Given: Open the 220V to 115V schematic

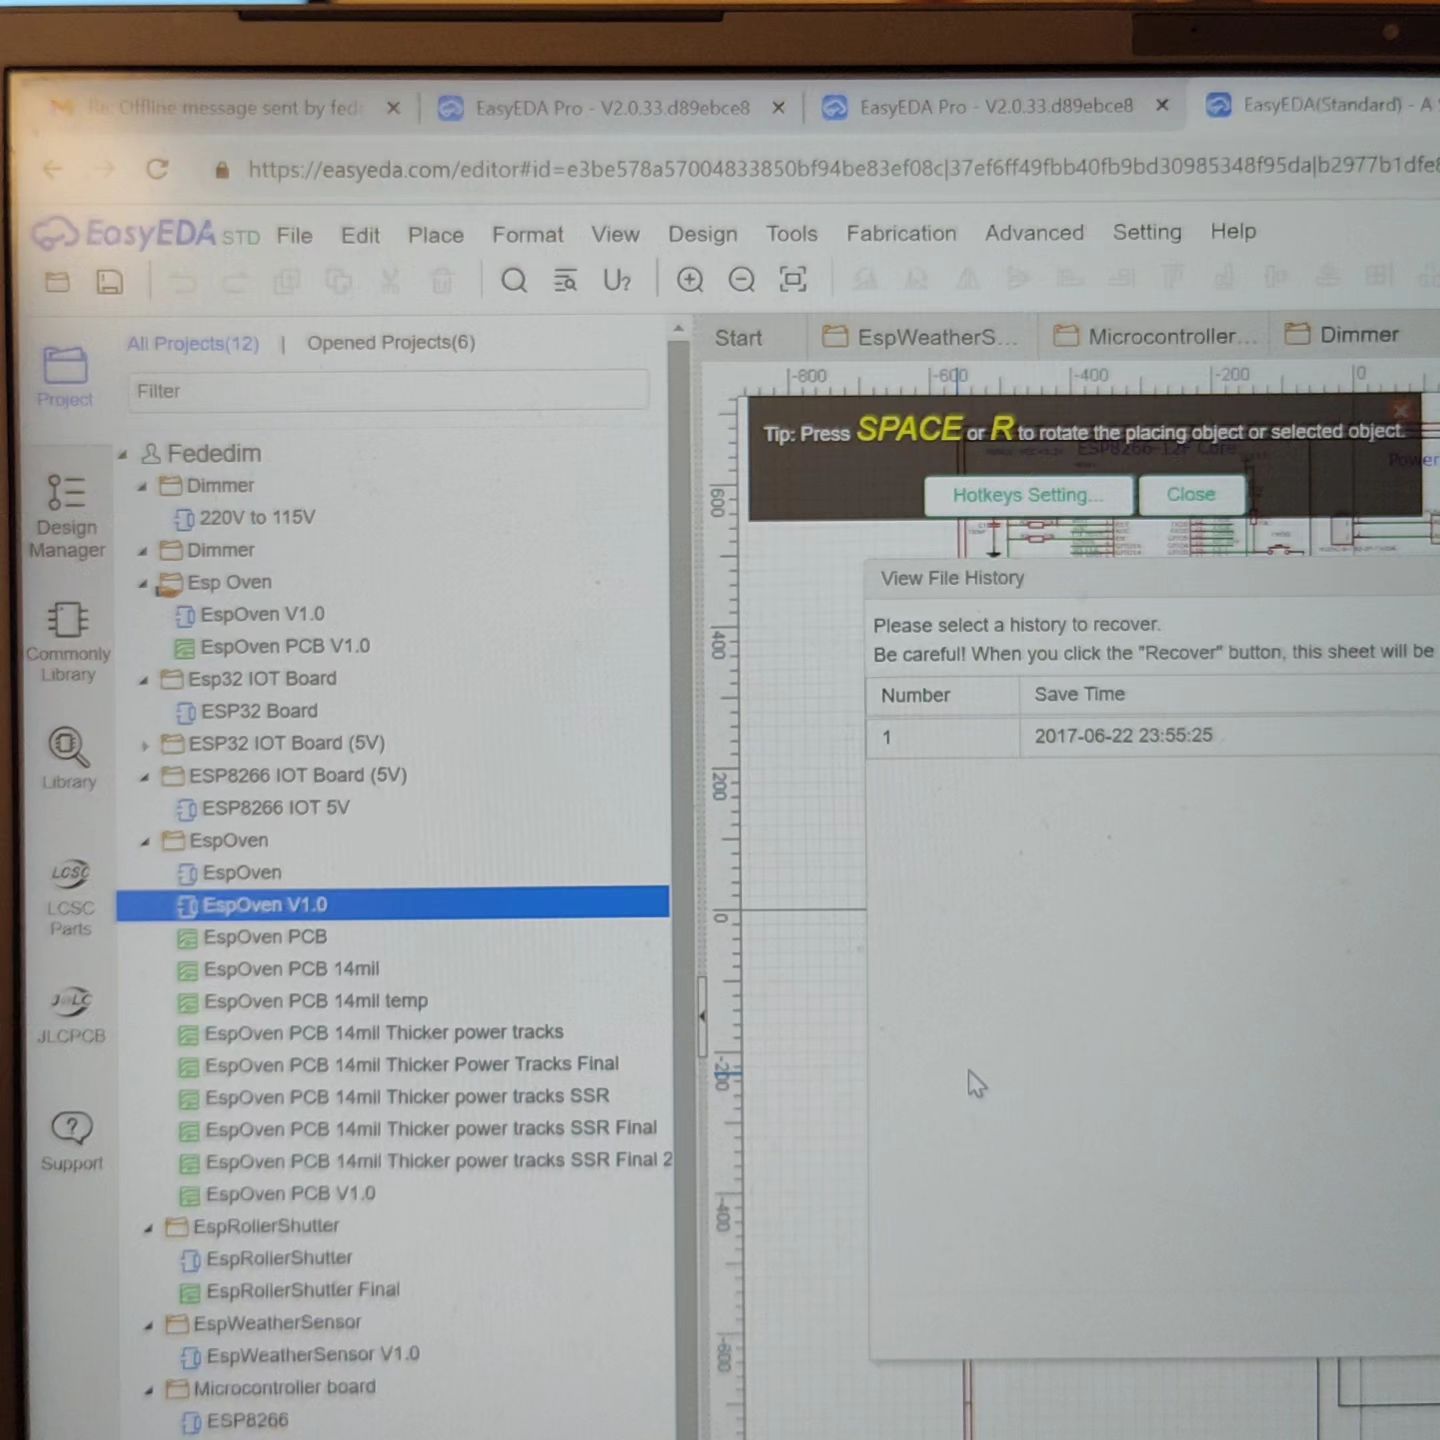Looking at the screenshot, I should click(257, 518).
